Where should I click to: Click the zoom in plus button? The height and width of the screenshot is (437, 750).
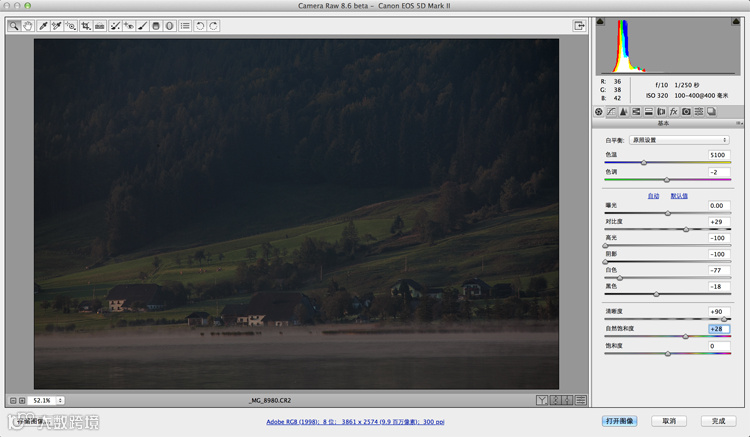(x=22, y=401)
